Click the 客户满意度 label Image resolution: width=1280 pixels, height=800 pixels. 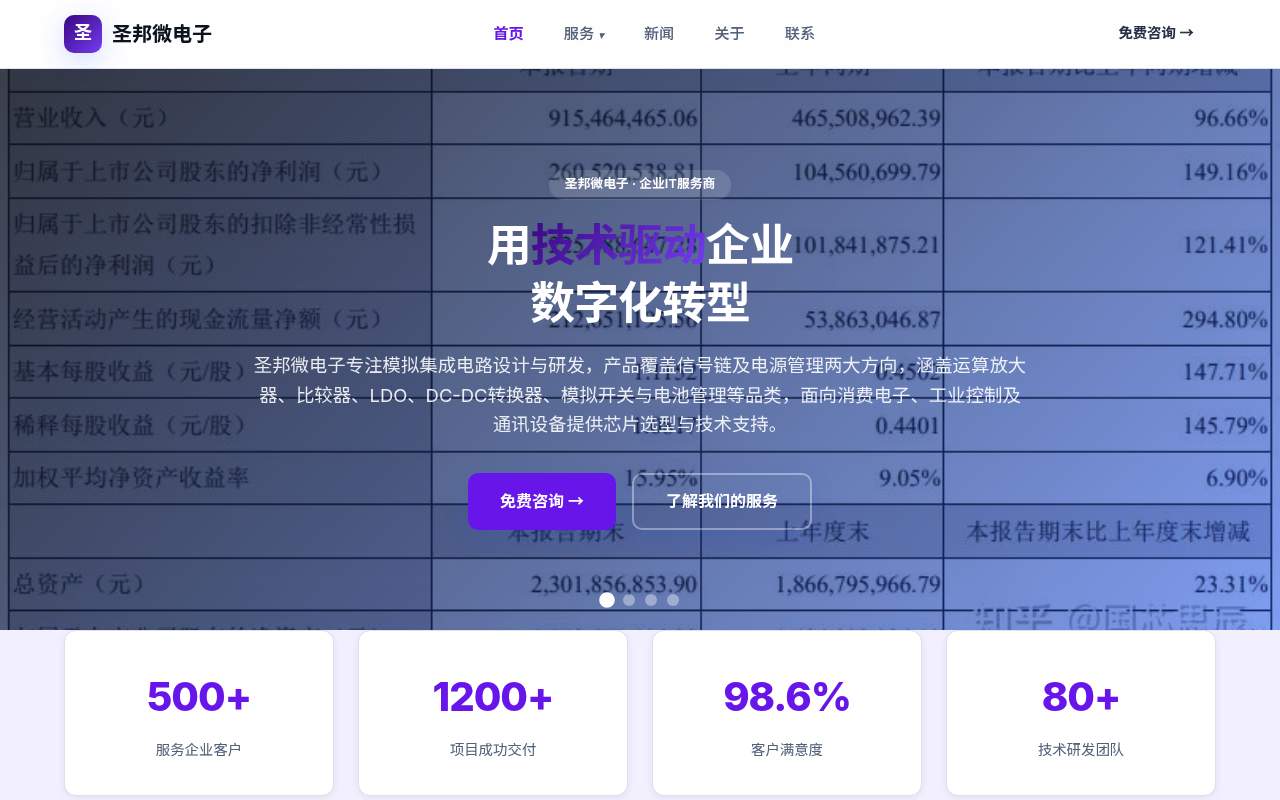[787, 749]
